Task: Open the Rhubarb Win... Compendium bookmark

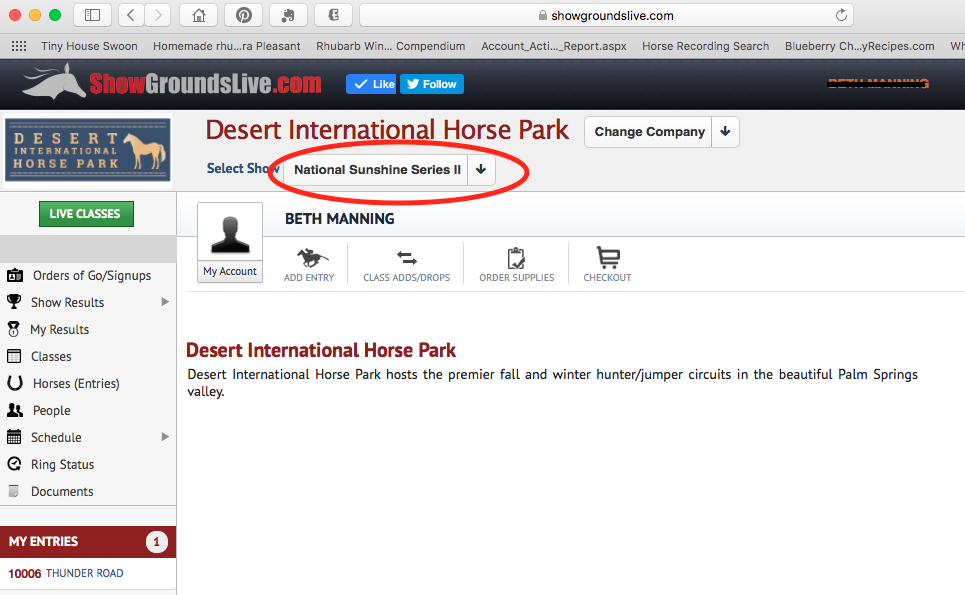Action: coord(391,46)
